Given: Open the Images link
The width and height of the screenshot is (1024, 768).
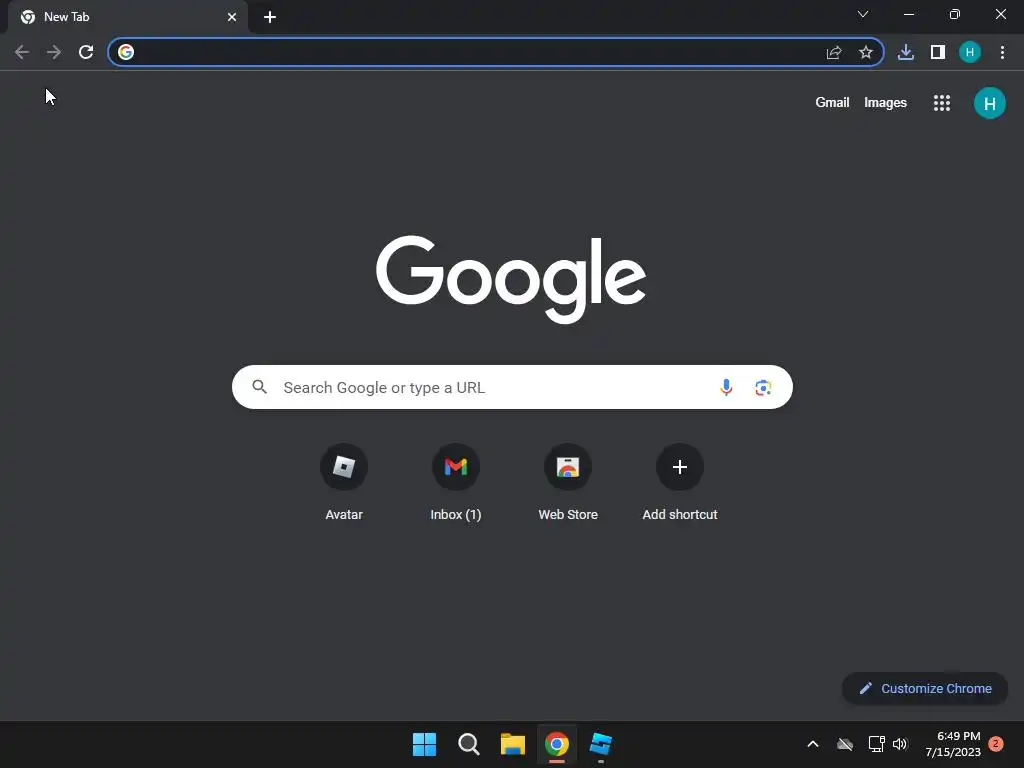Looking at the screenshot, I should tap(885, 103).
